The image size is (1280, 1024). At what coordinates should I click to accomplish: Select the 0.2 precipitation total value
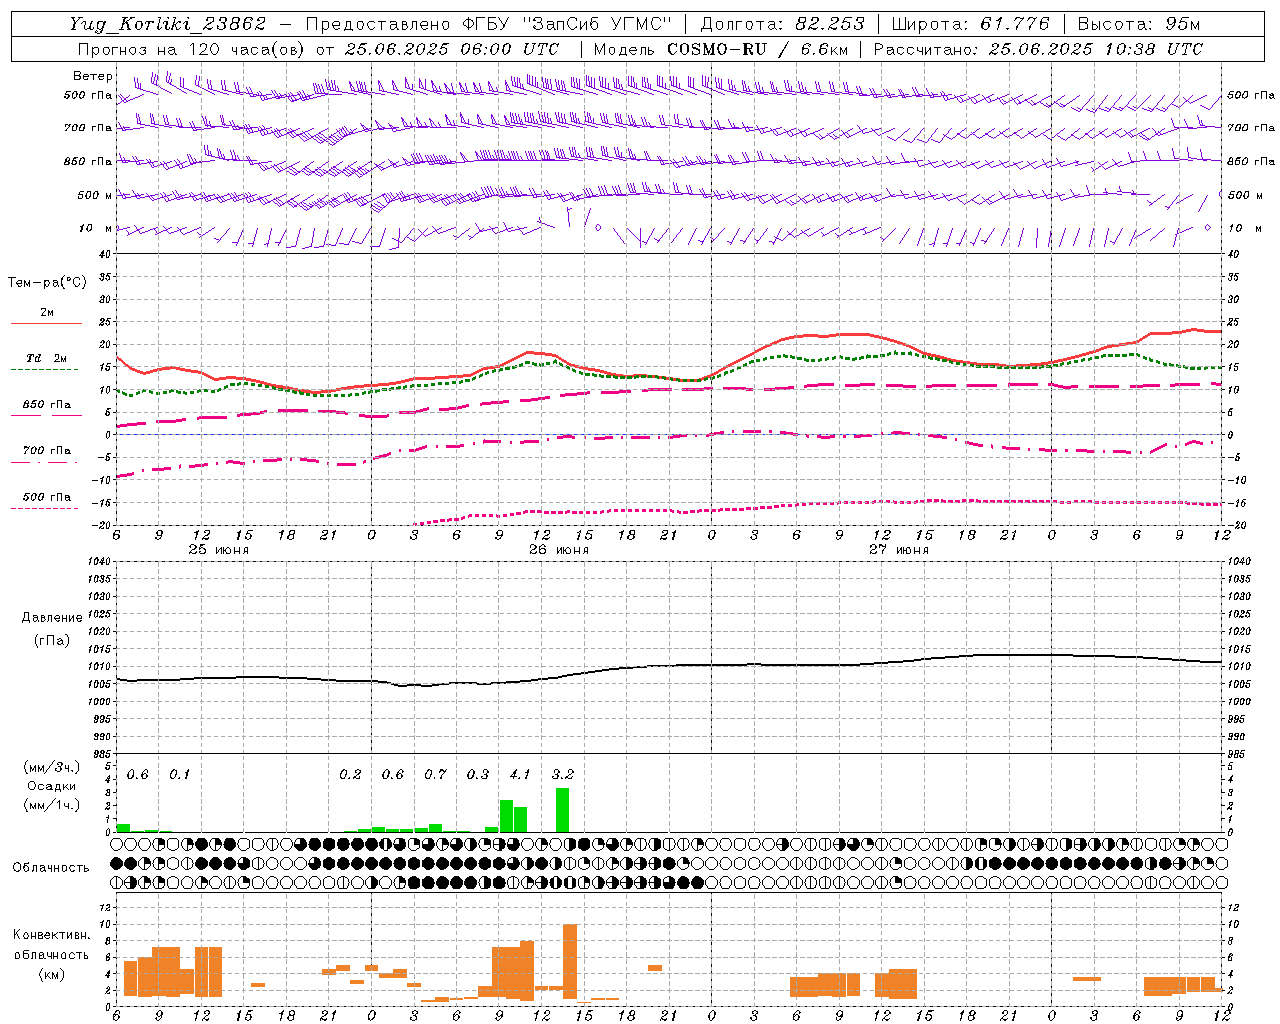350,775
